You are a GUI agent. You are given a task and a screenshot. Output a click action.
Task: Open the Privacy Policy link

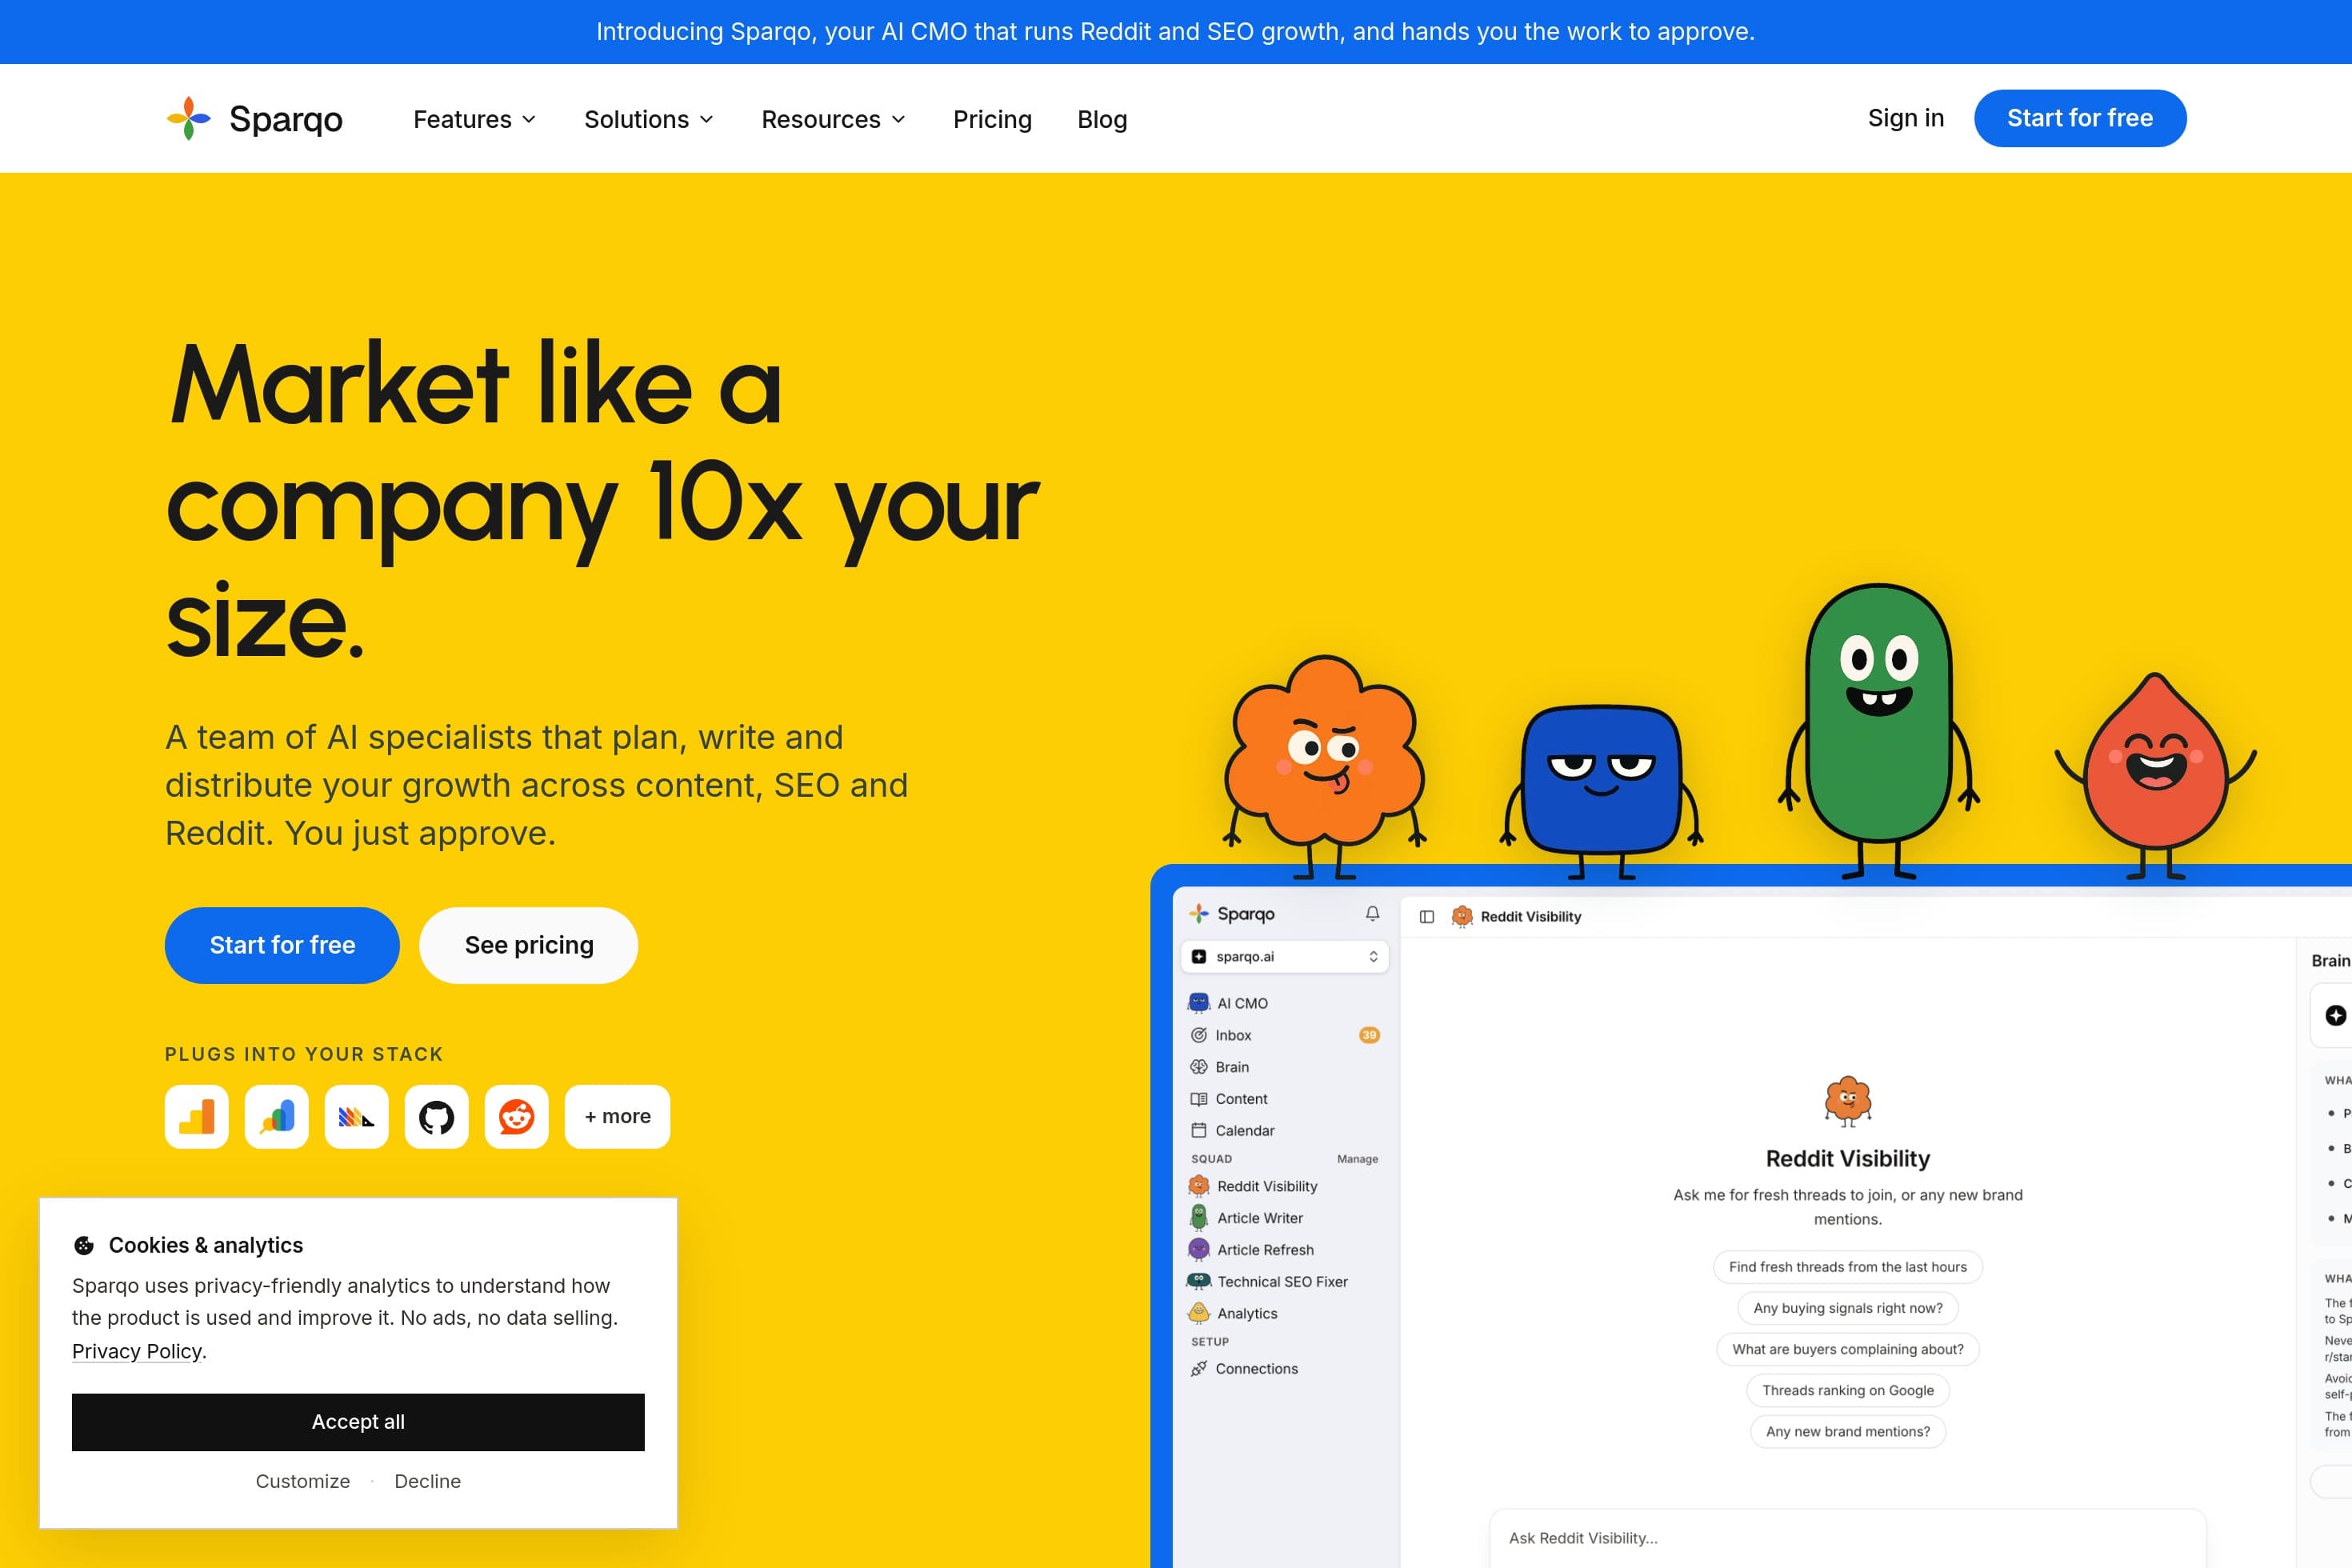click(137, 1351)
